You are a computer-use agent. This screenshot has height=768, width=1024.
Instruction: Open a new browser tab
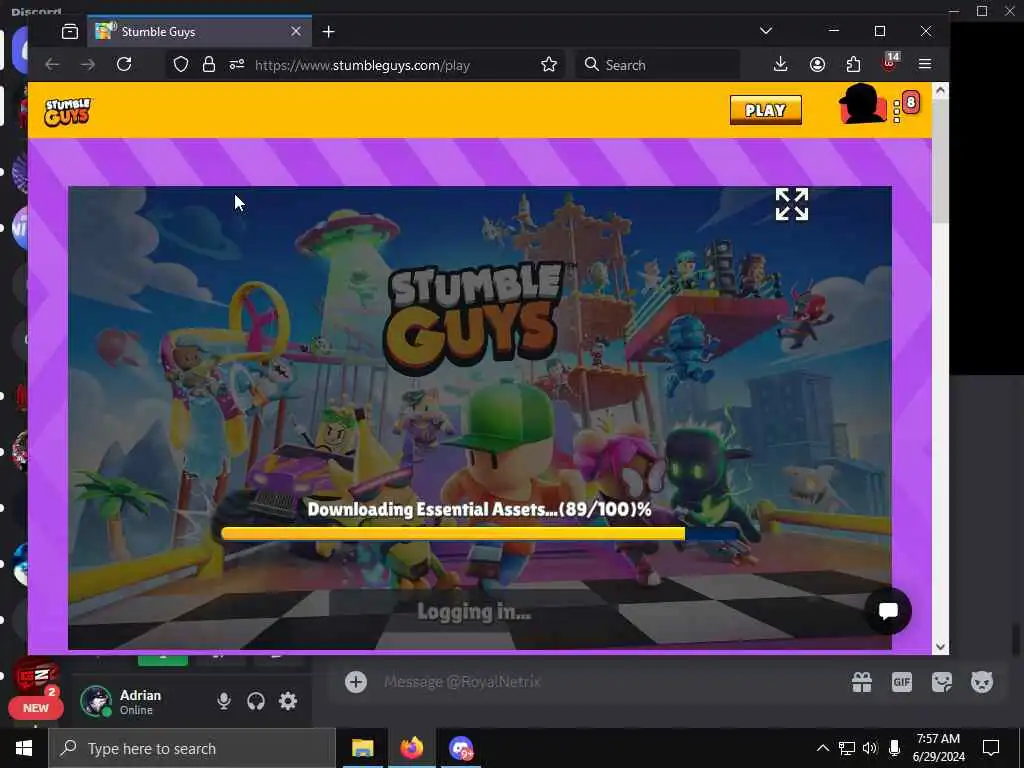tap(328, 31)
